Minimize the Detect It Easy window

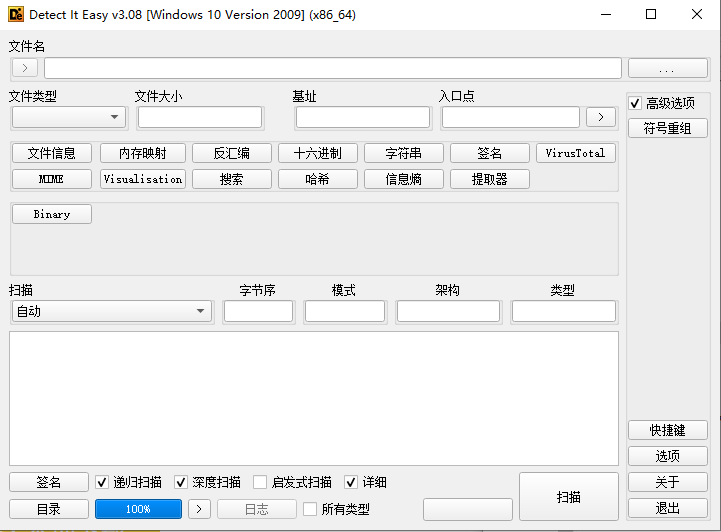click(606, 14)
